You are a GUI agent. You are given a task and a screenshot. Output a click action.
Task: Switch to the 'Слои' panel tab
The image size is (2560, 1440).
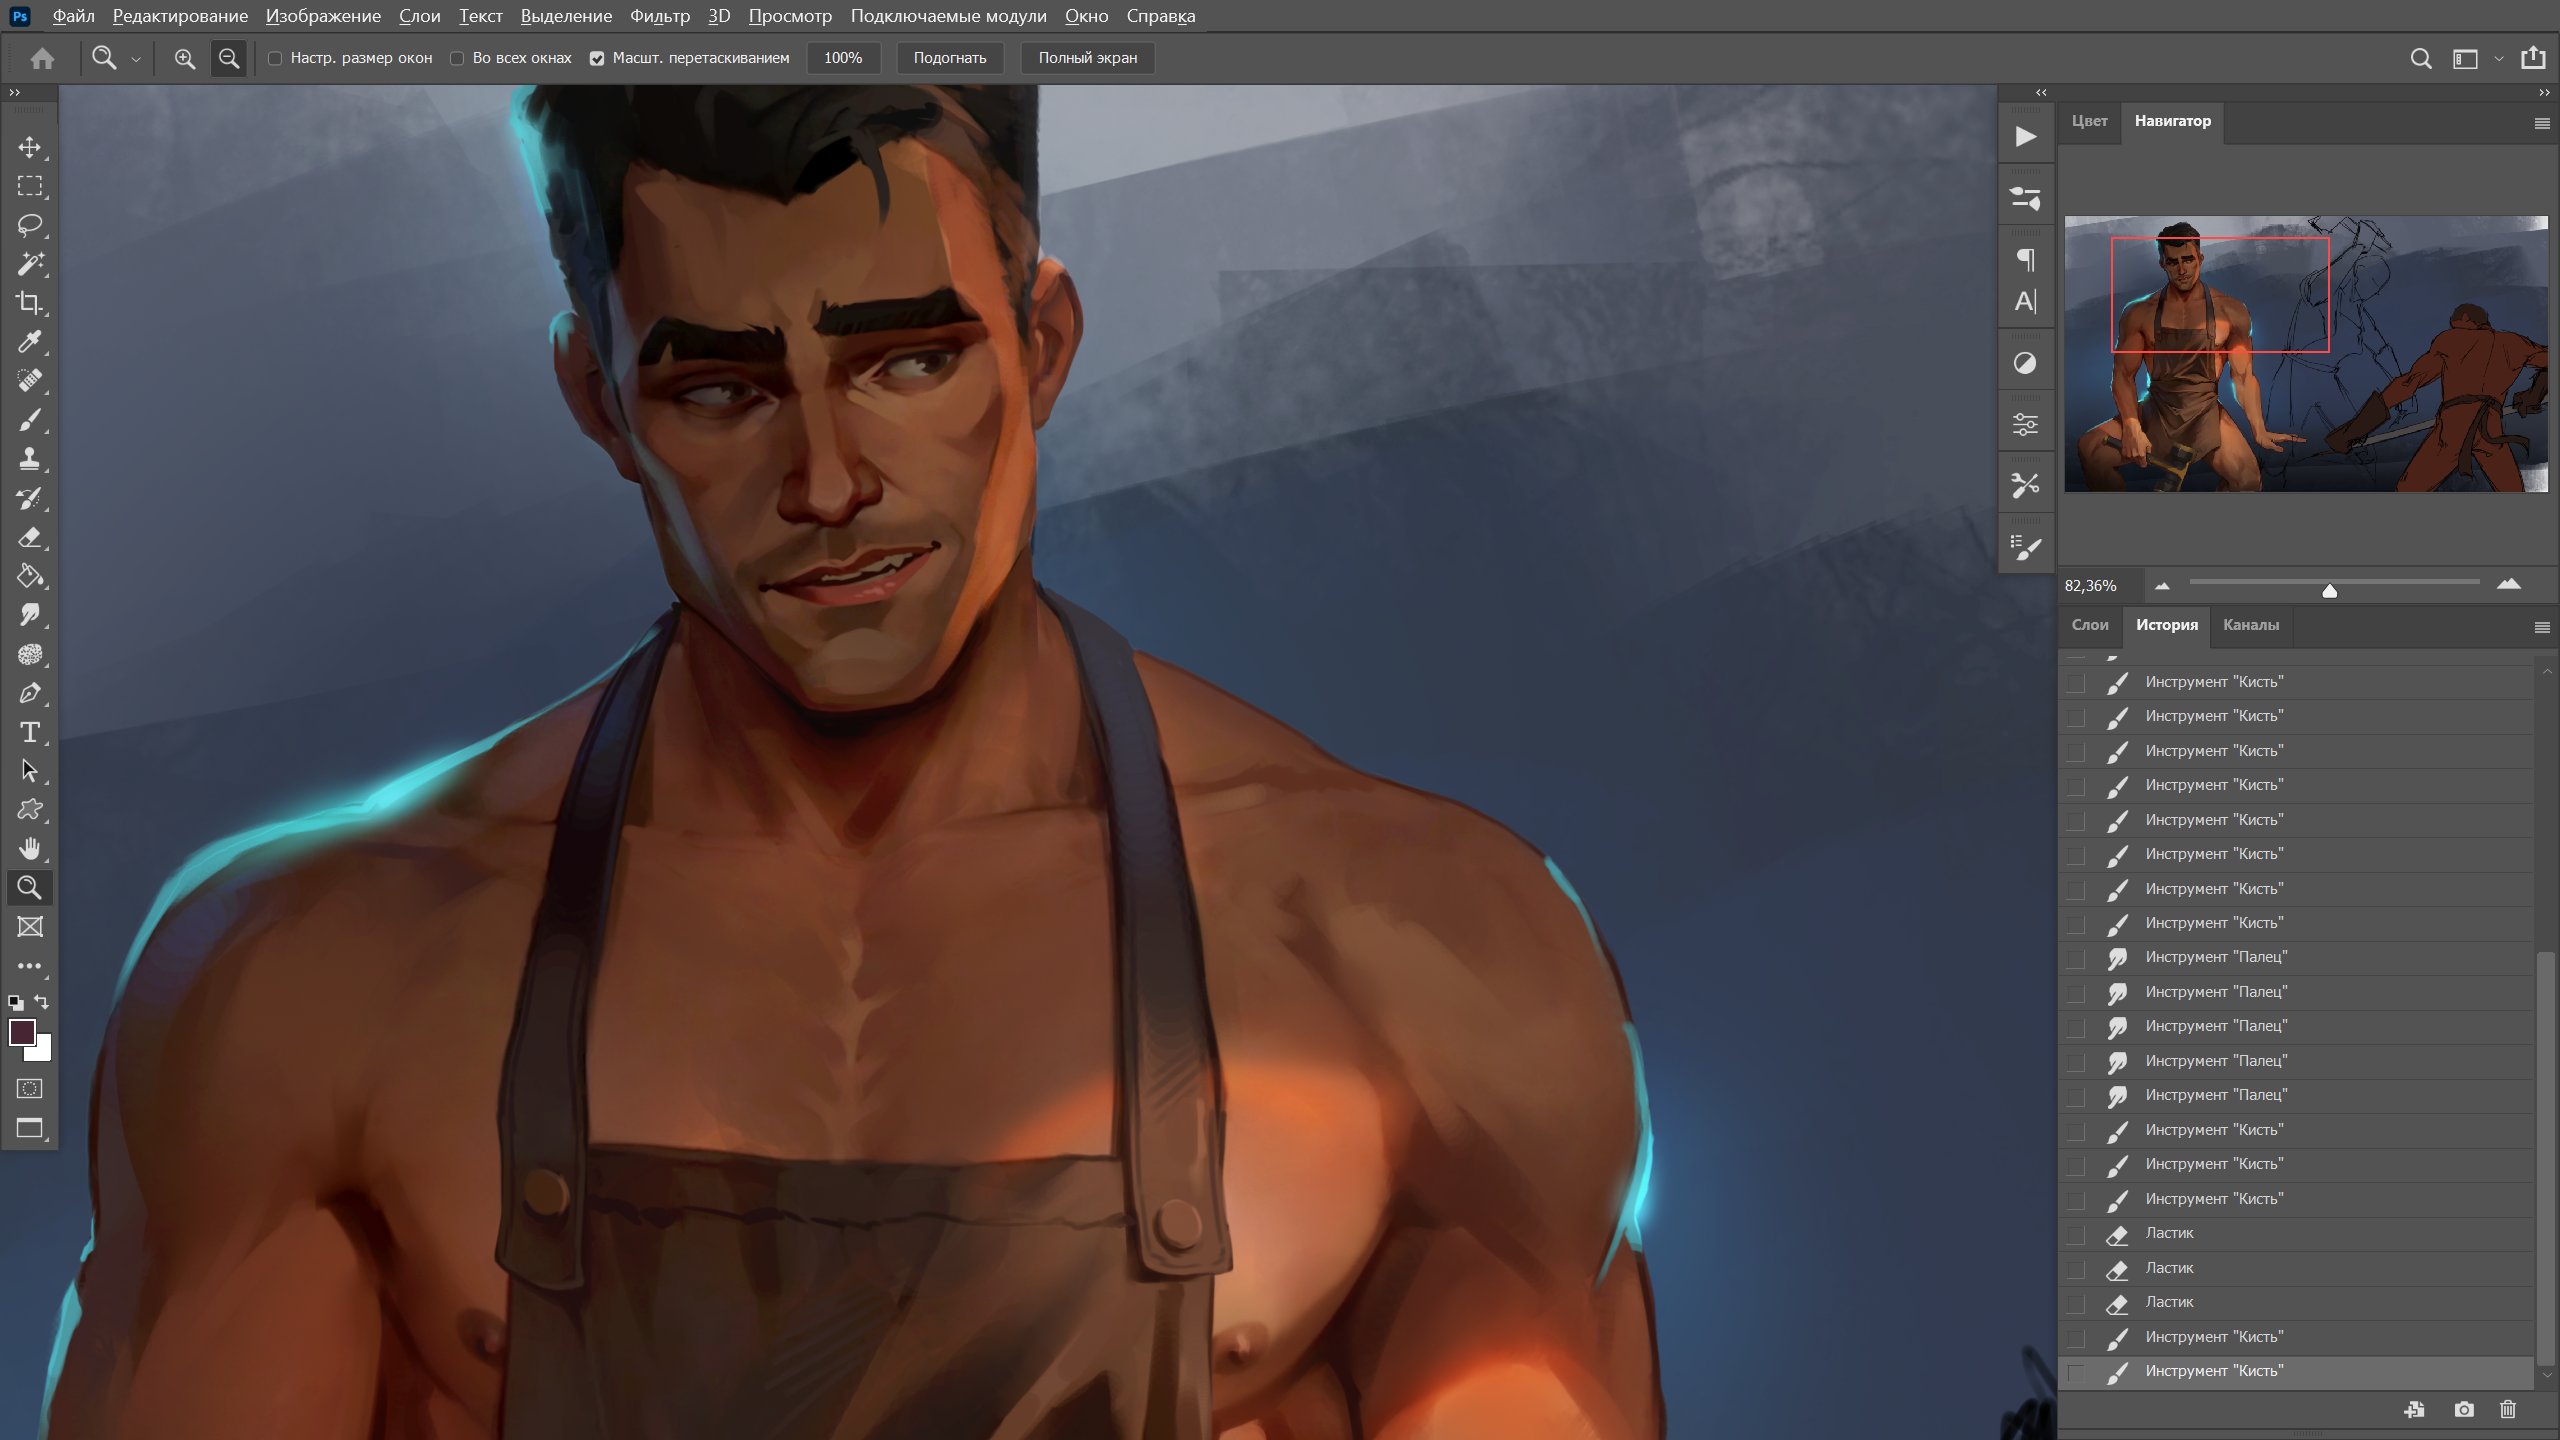coord(2090,625)
